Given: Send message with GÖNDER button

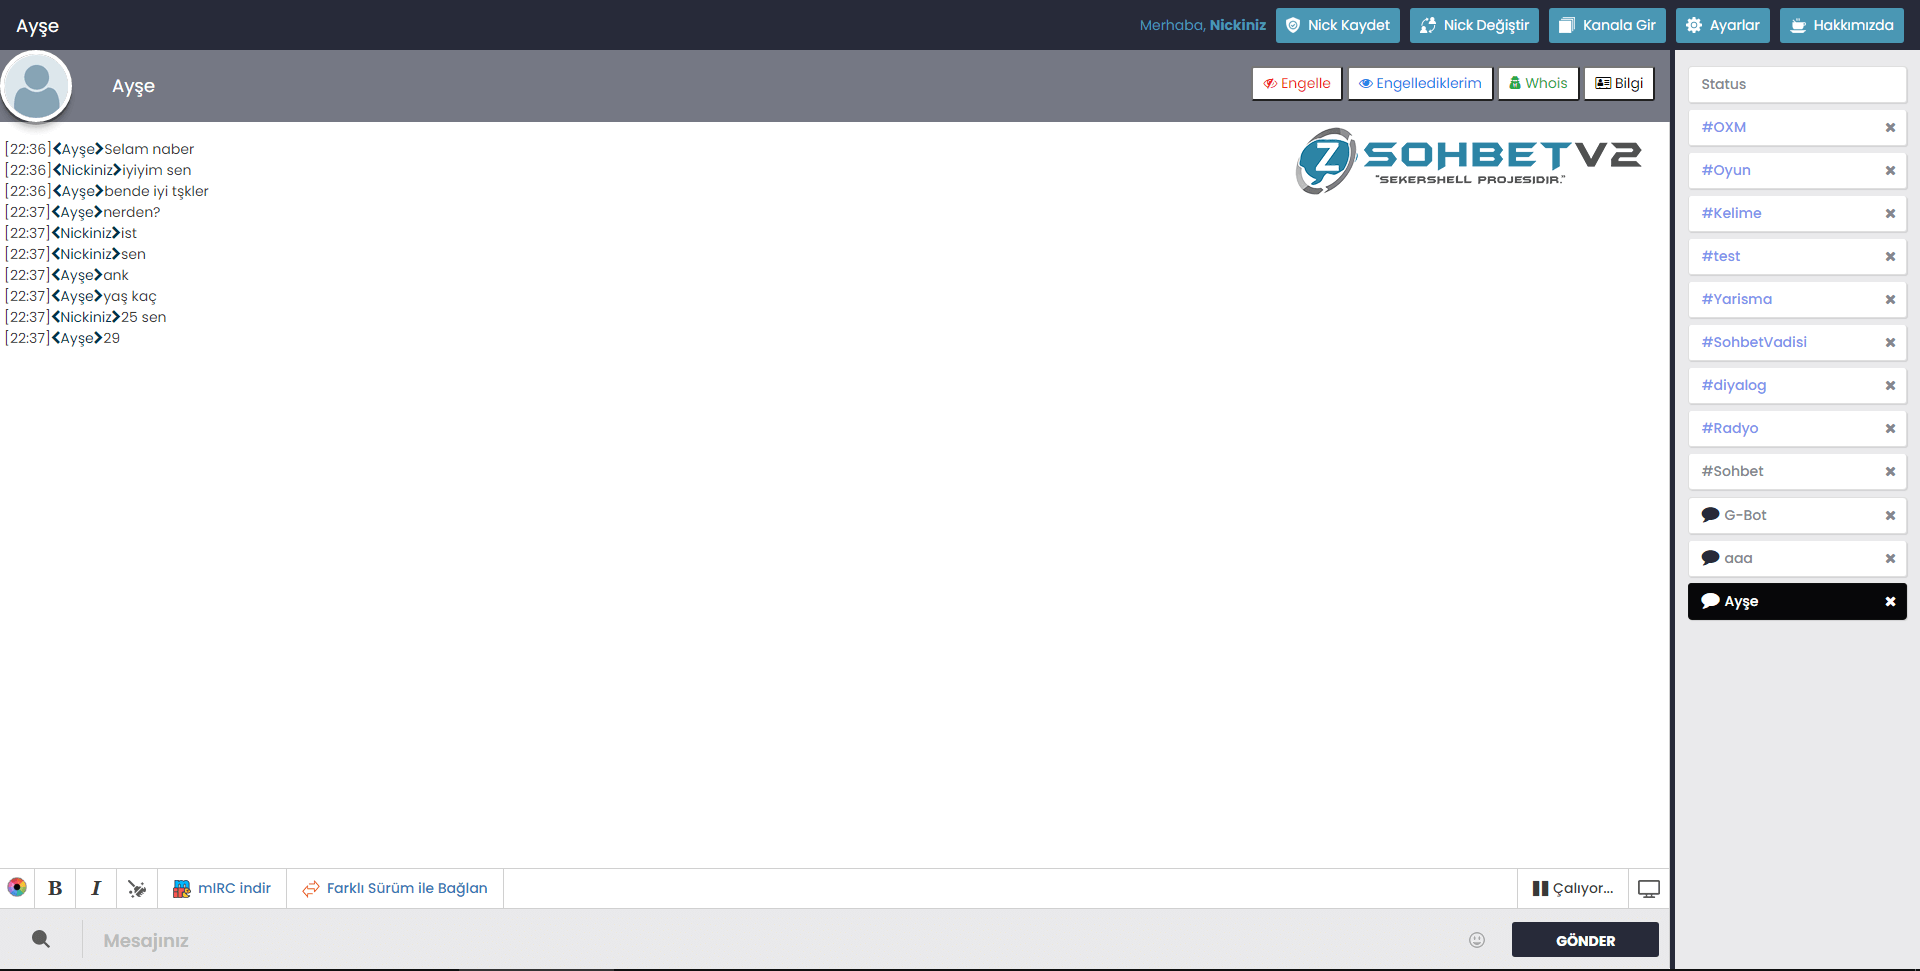Looking at the screenshot, I should click(1585, 940).
